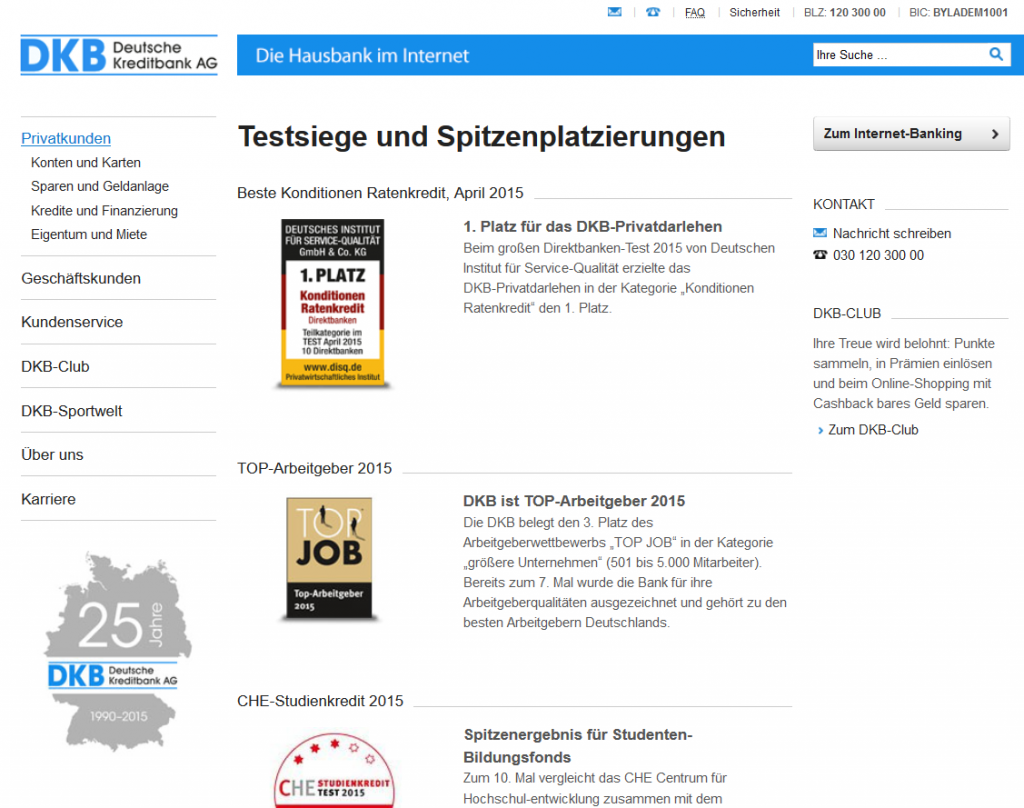Click the envelope icon in top bar
Image resolution: width=1024 pixels, height=808 pixels.
[615, 12]
